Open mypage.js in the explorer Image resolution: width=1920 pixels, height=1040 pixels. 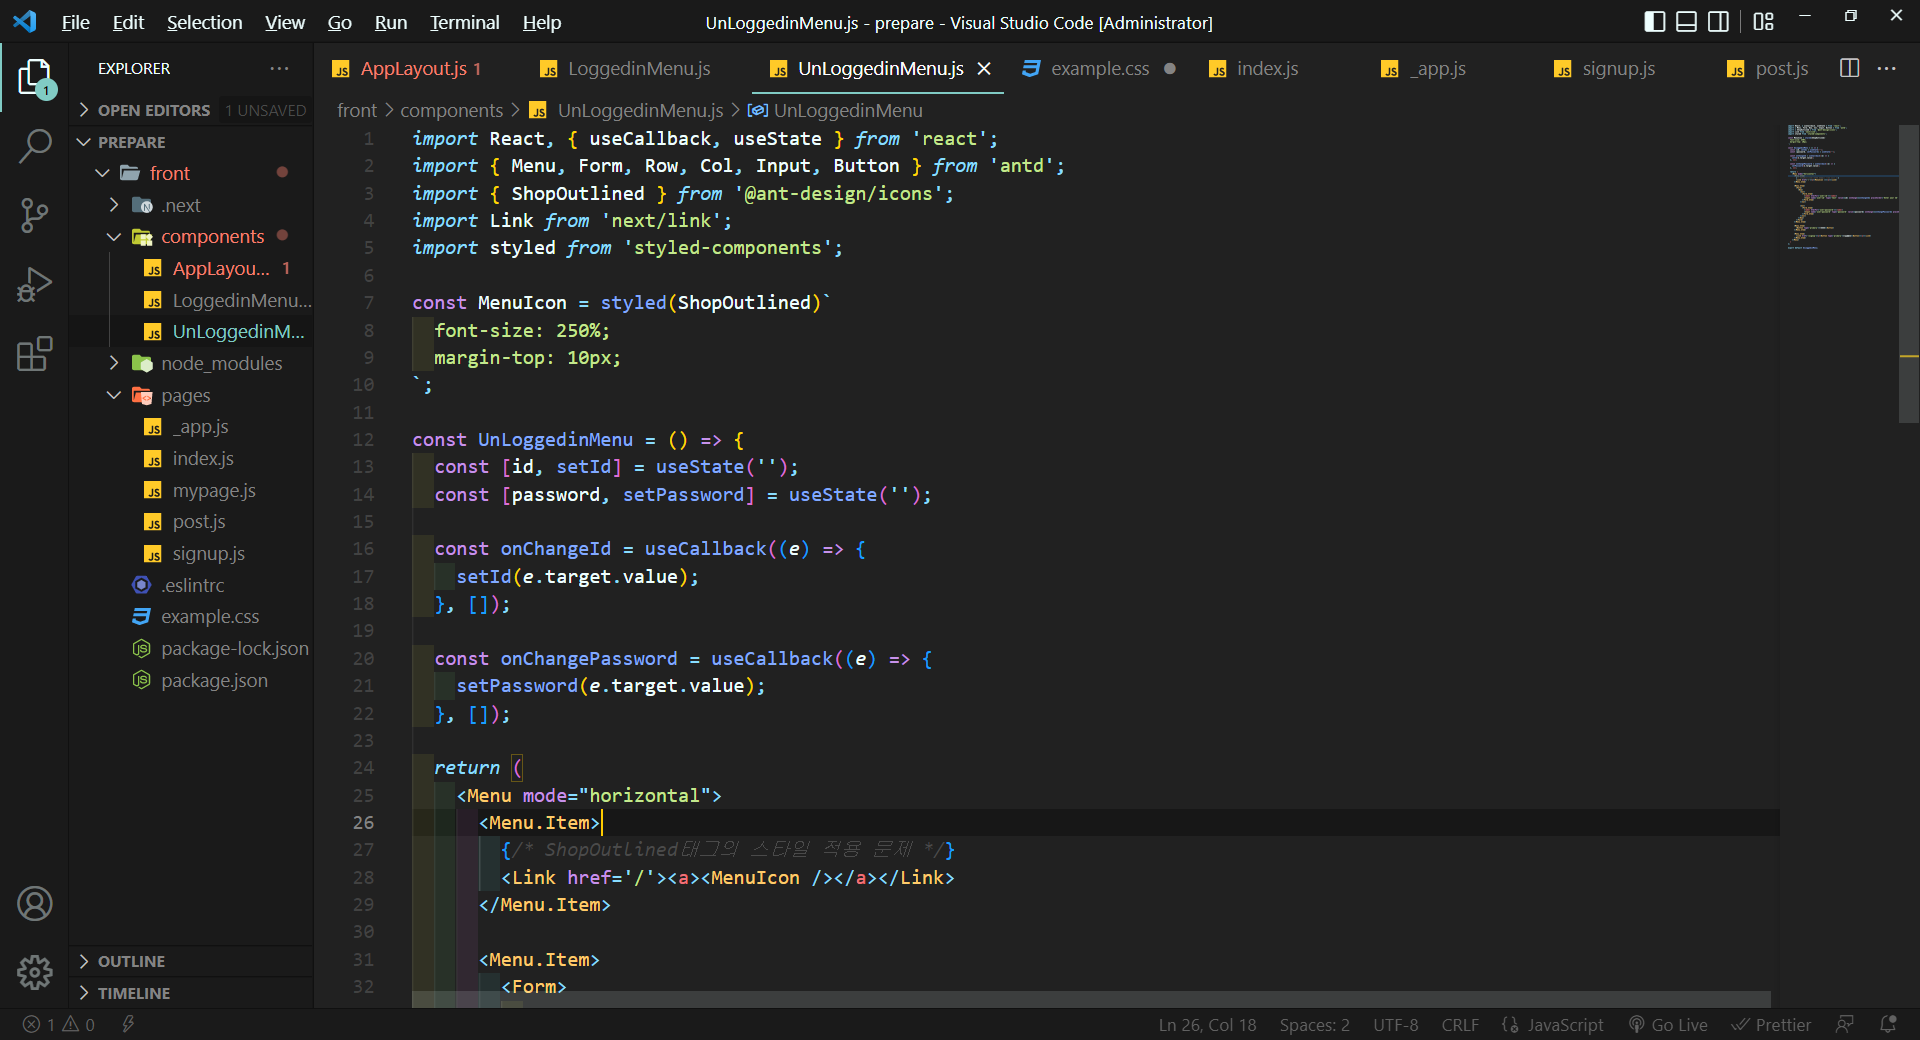pos(214,491)
